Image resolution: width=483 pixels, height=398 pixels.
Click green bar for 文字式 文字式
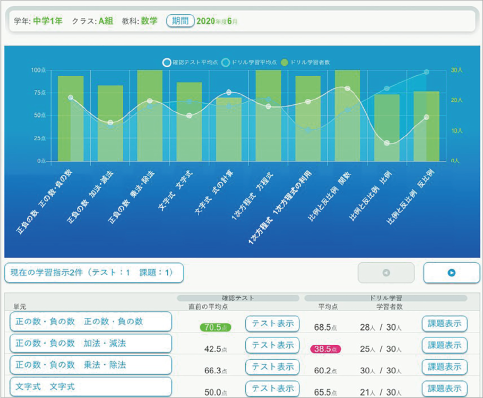(189, 122)
